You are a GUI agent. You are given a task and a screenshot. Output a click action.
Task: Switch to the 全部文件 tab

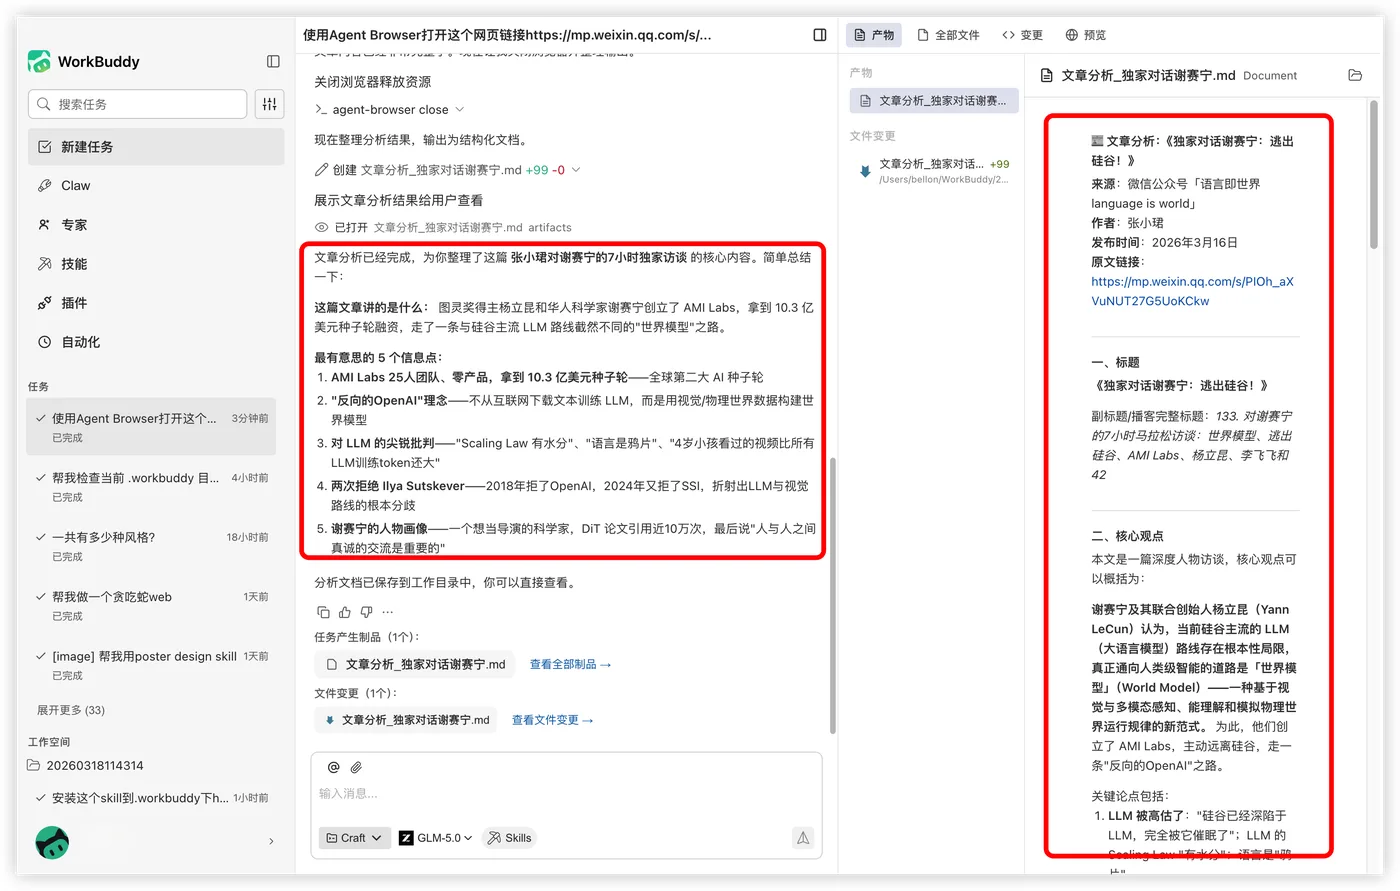point(948,35)
